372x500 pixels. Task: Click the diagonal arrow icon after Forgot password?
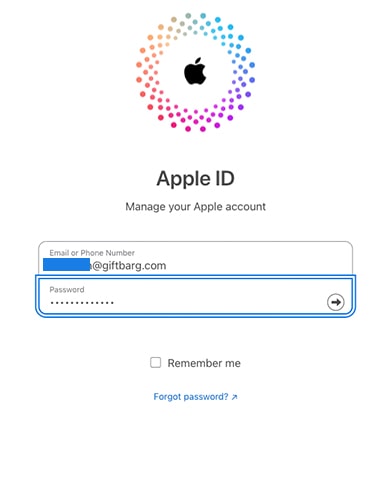235,397
